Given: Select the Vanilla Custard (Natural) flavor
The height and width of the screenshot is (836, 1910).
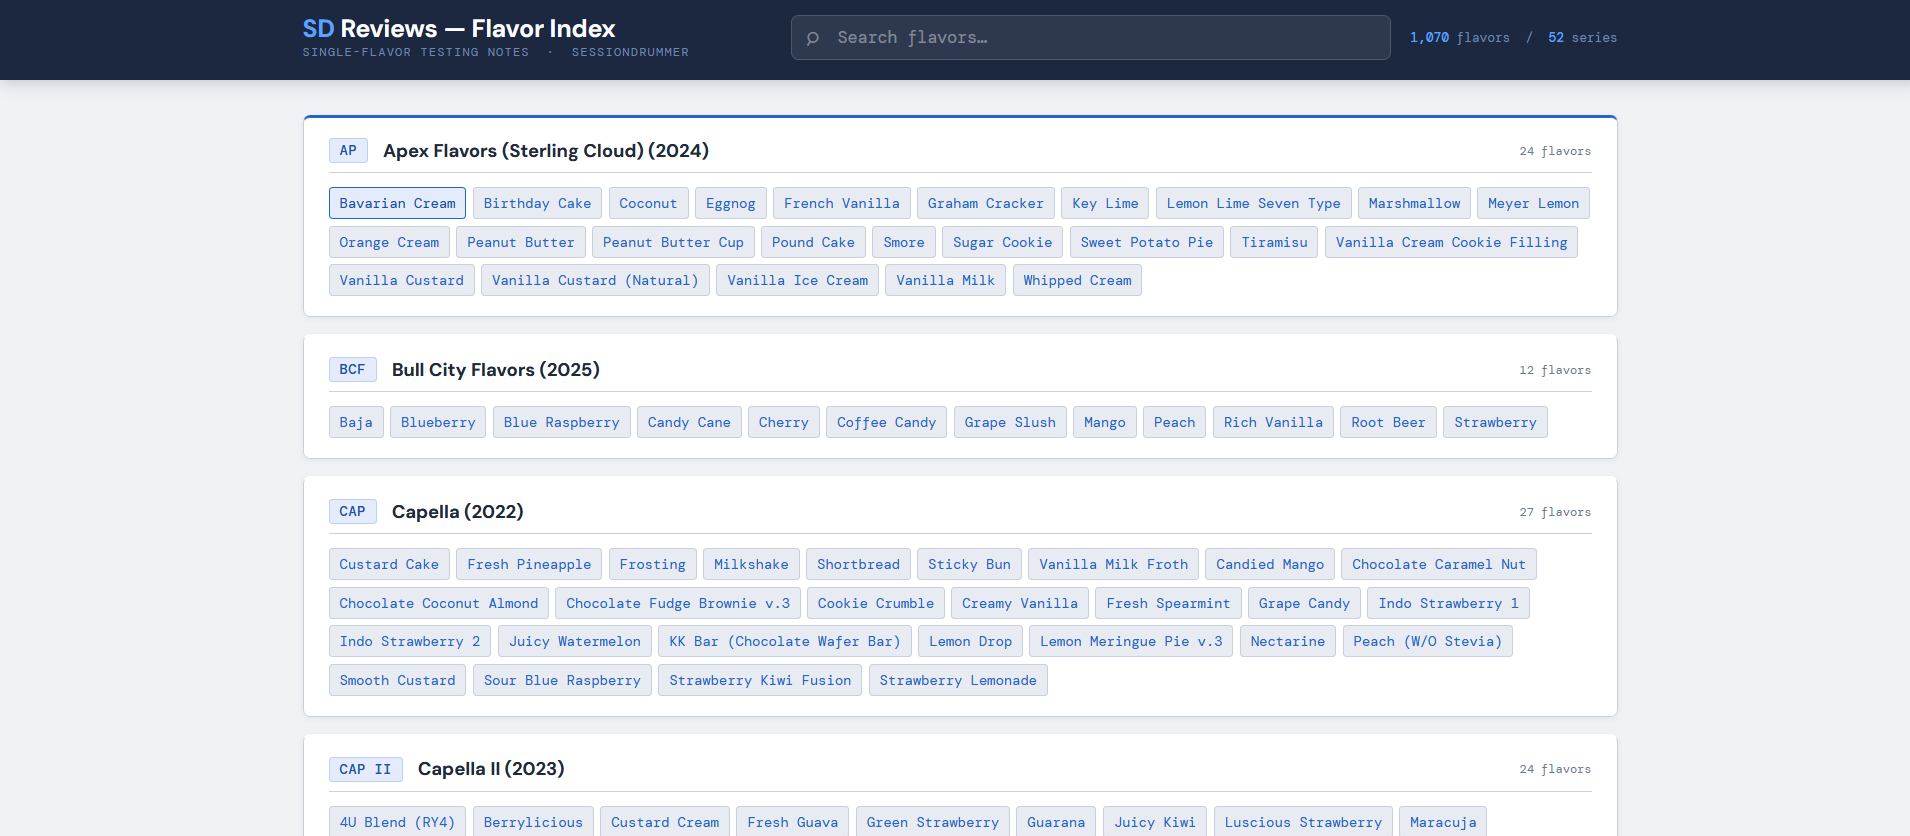Looking at the screenshot, I should pyautogui.click(x=595, y=281).
